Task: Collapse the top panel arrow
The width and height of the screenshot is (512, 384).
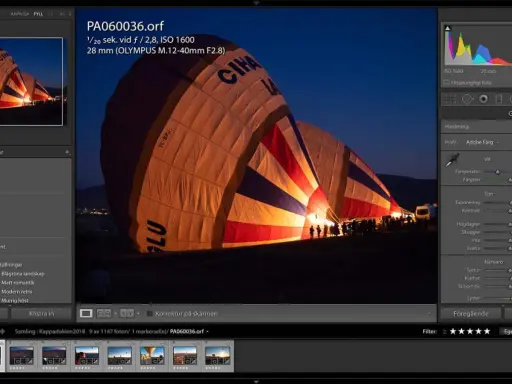Action: (x=256, y=3)
